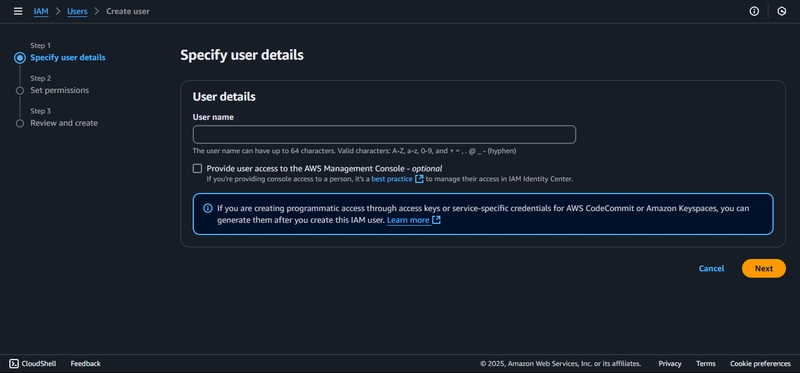Go to the Users breadcrumb

coord(77,11)
